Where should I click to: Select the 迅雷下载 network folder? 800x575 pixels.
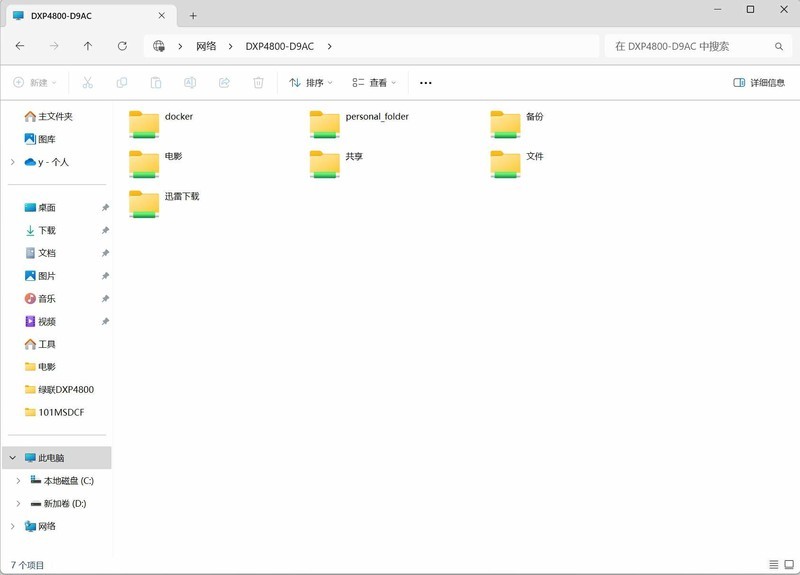click(164, 204)
